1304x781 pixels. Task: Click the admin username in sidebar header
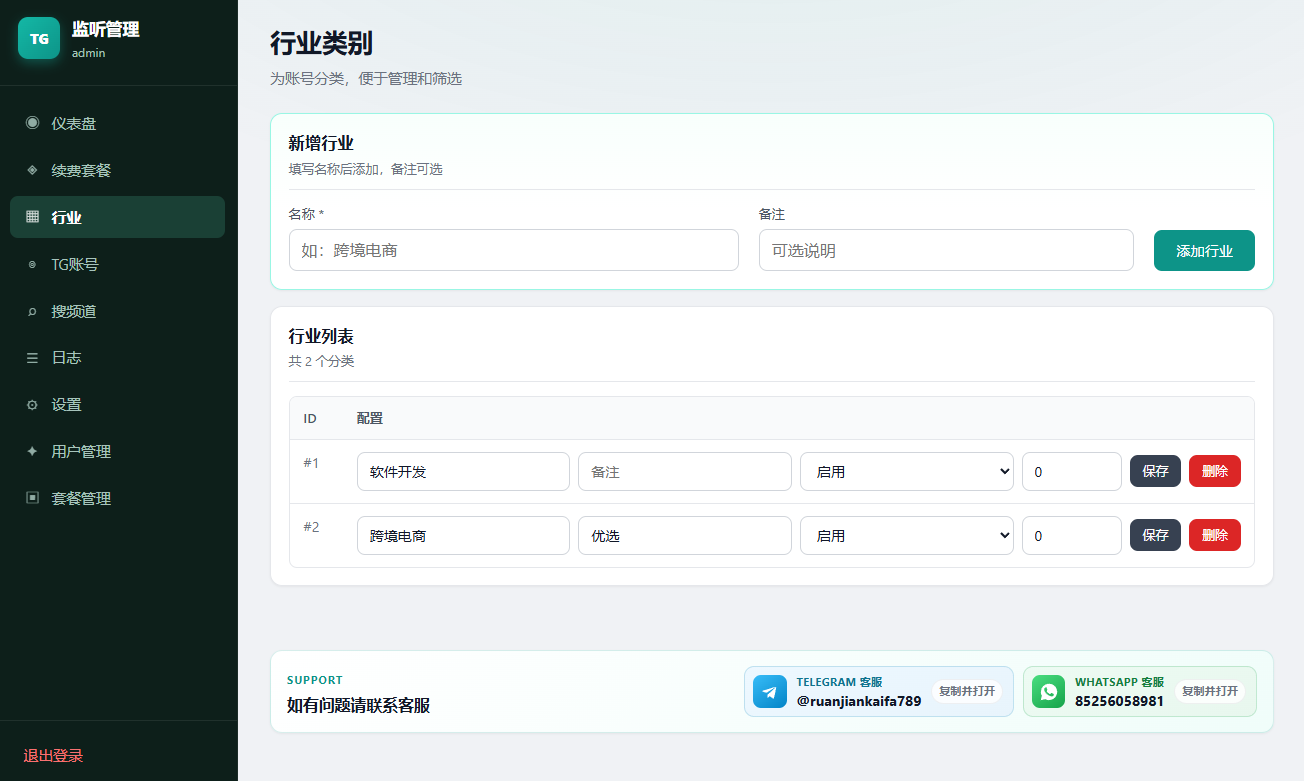(89, 53)
